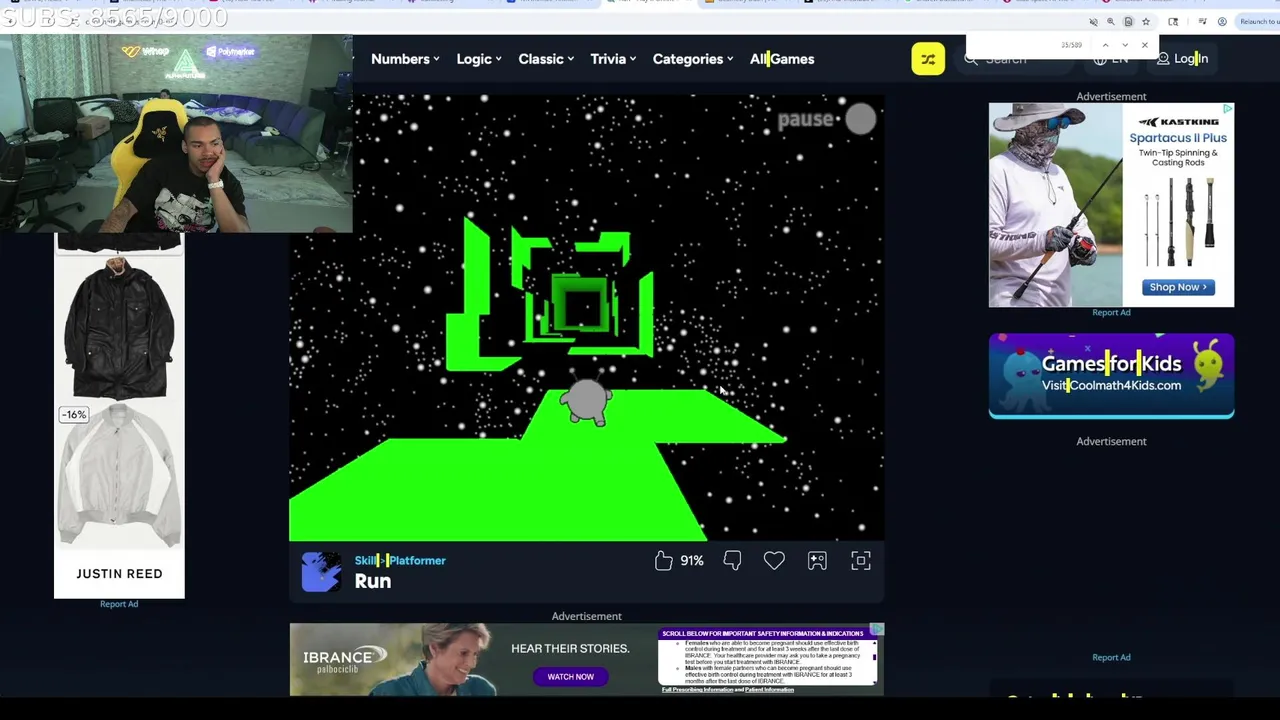Image resolution: width=1280 pixels, height=720 pixels.
Task: Click the 91% like rating text
Action: coord(692,561)
